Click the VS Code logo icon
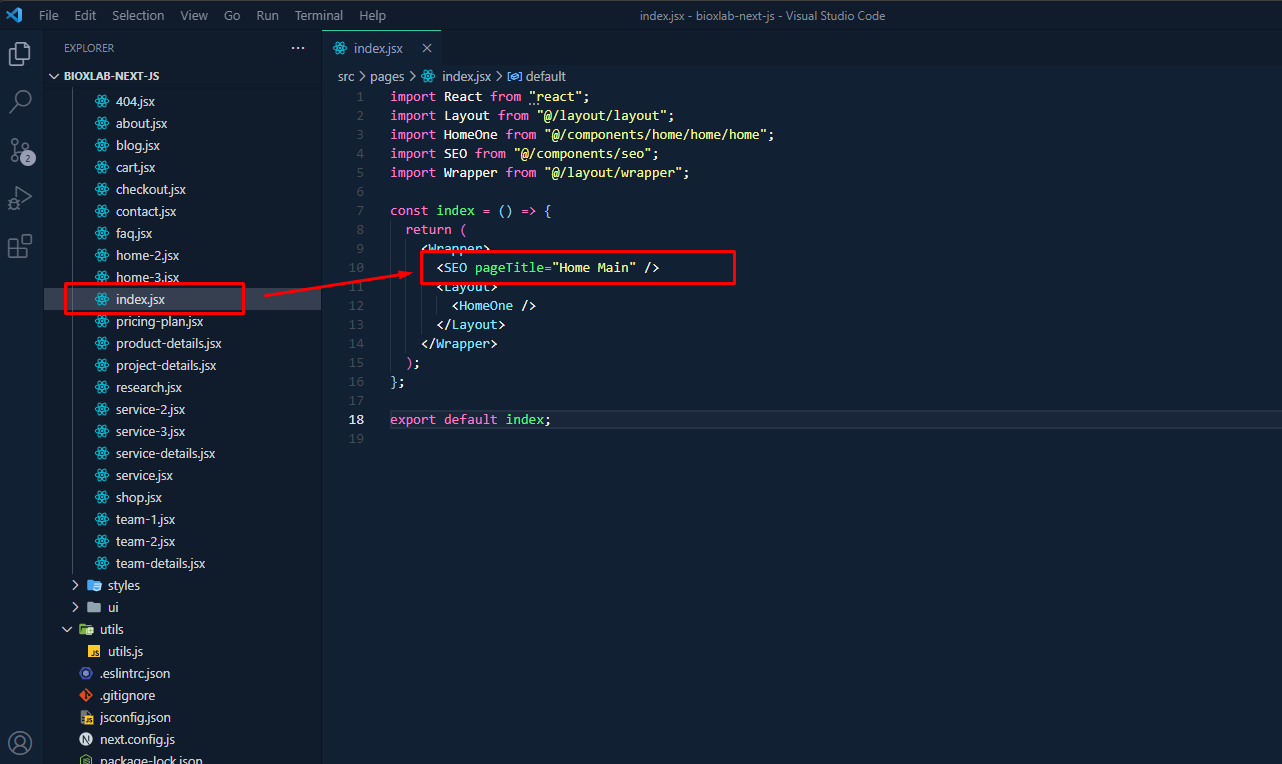Viewport: 1282px width, 764px height. tap(14, 15)
